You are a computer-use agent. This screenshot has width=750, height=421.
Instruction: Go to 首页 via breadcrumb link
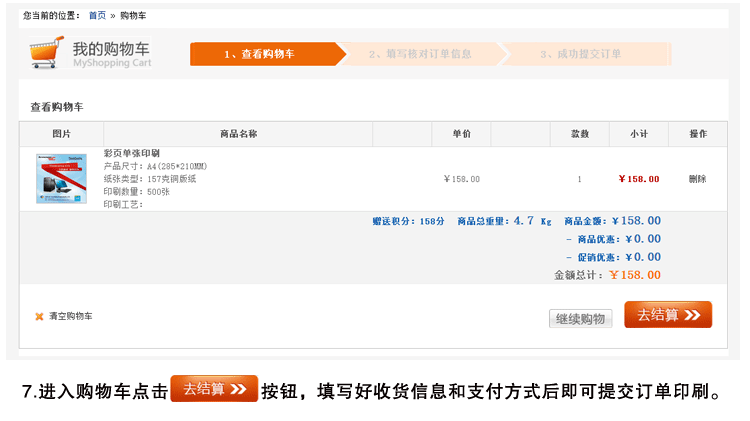(97, 16)
